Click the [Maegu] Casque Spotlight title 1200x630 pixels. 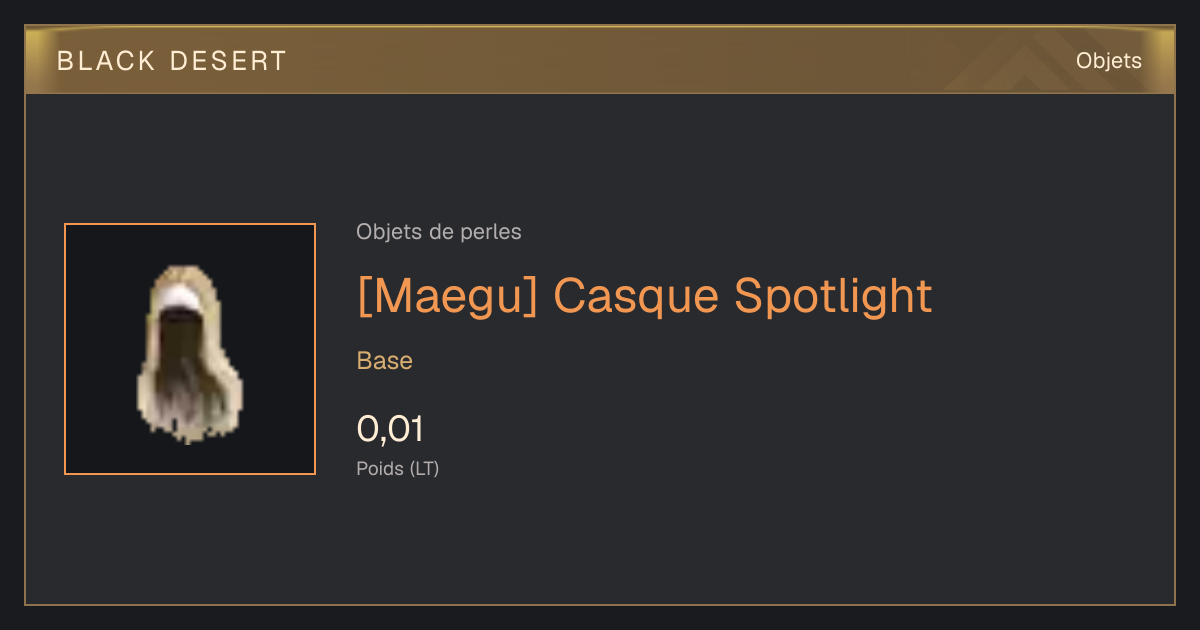click(x=645, y=297)
